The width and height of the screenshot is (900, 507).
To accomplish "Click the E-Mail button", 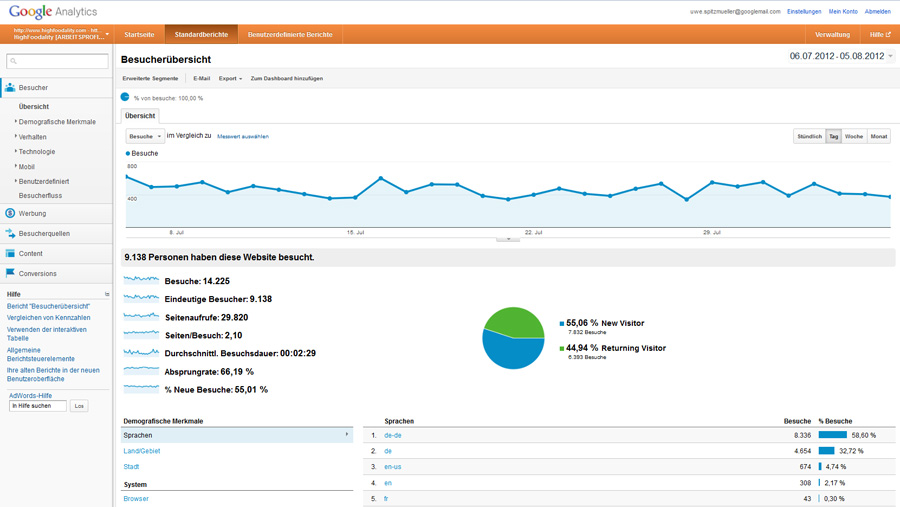I will pos(201,78).
